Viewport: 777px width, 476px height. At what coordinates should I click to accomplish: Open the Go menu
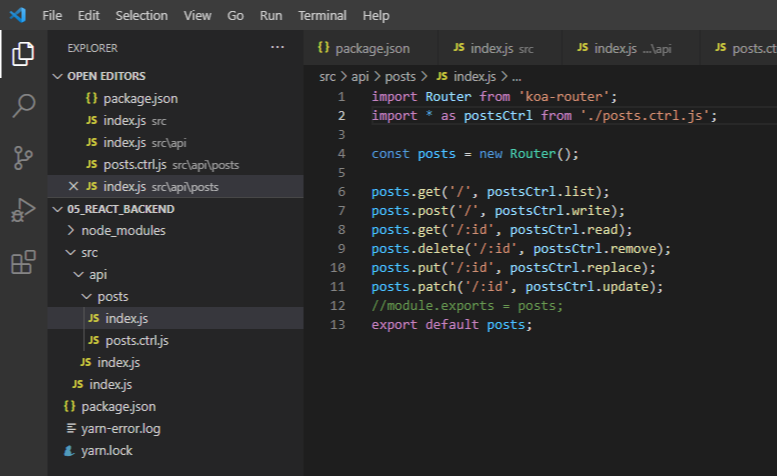click(235, 15)
